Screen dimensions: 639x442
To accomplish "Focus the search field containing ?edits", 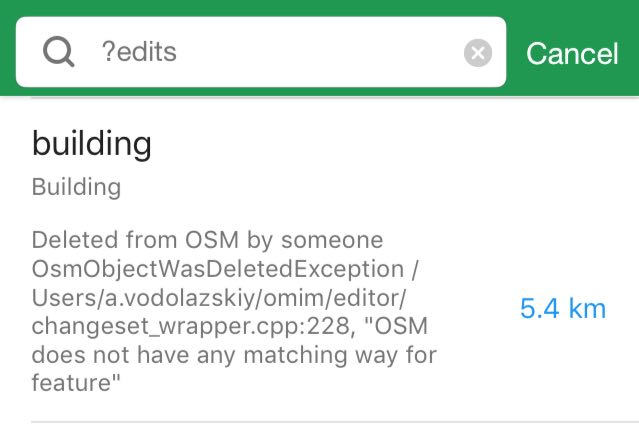I will pyautogui.click(x=261, y=52).
